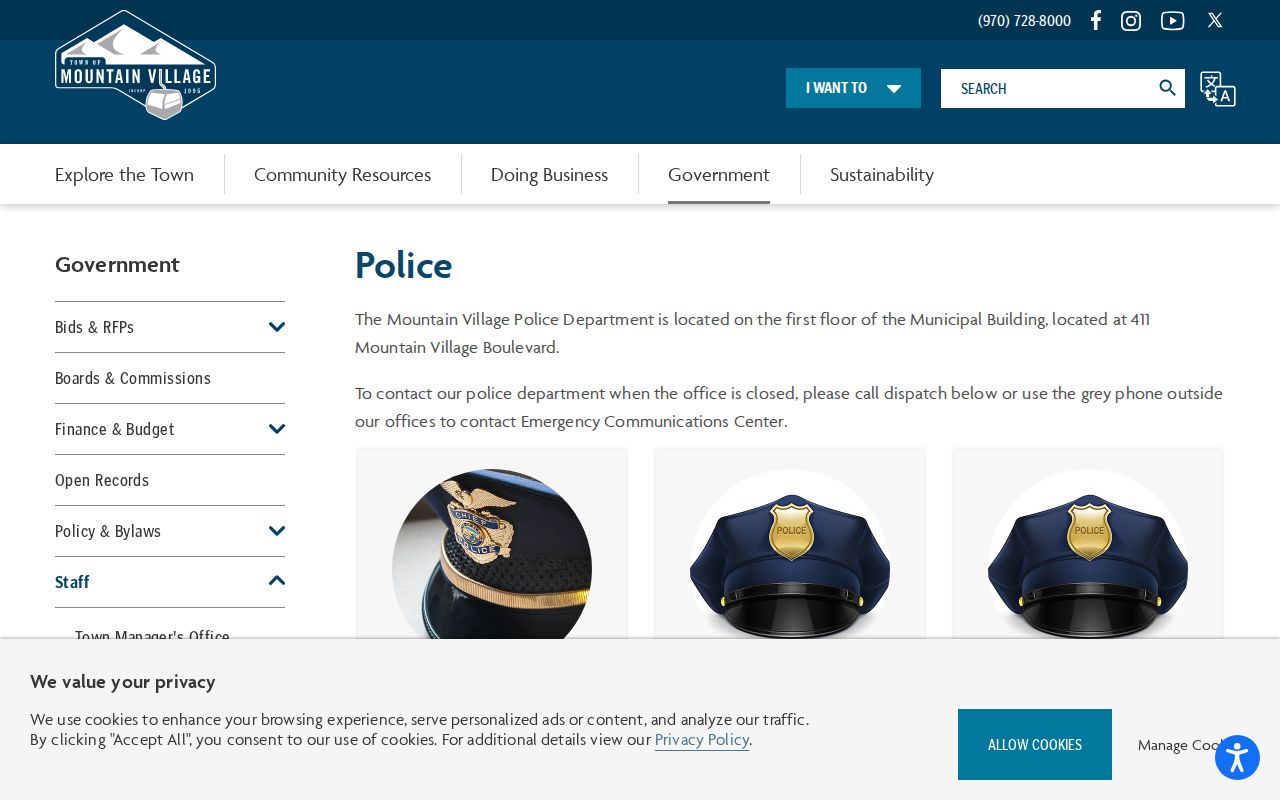The height and width of the screenshot is (800, 1280).
Task: Open the Community Resources menu
Action: pyautogui.click(x=342, y=174)
